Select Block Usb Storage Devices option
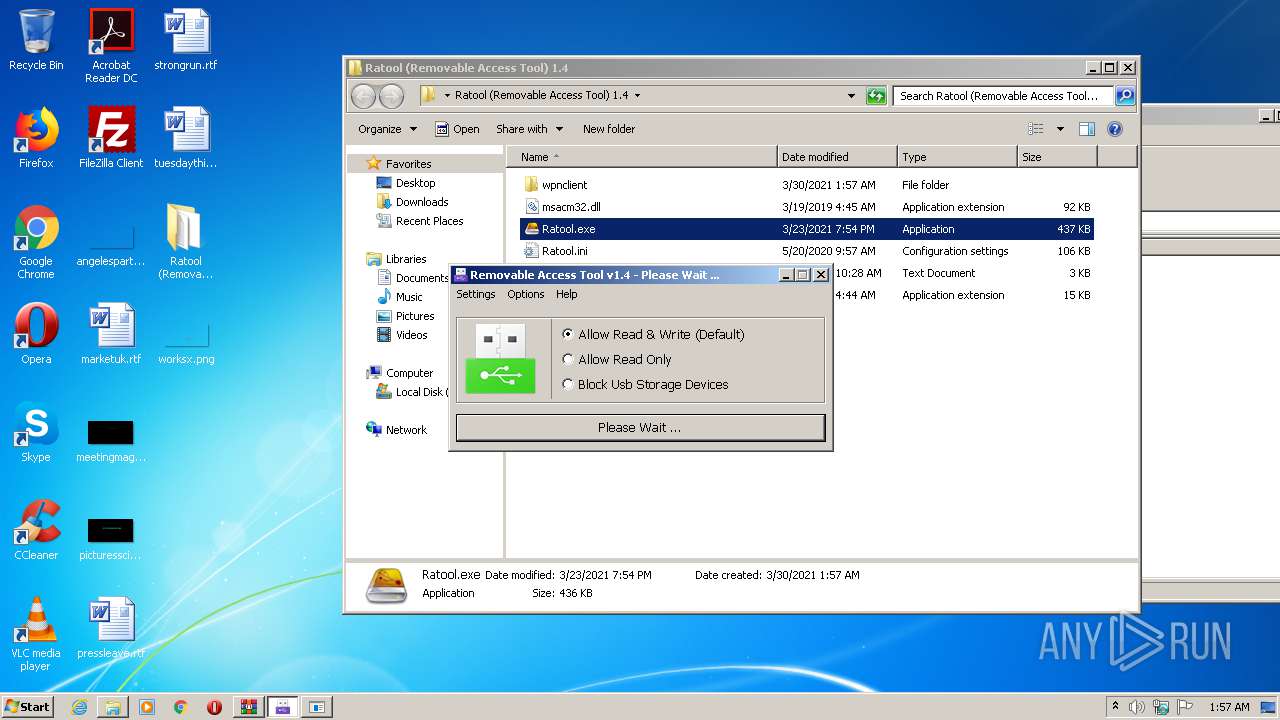 [x=645, y=384]
